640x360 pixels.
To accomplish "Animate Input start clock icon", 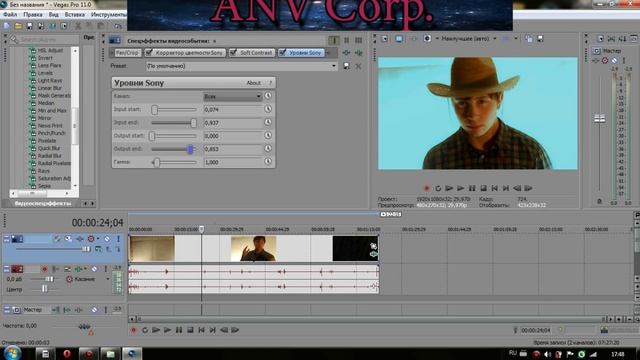I will pyautogui.click(x=268, y=109).
